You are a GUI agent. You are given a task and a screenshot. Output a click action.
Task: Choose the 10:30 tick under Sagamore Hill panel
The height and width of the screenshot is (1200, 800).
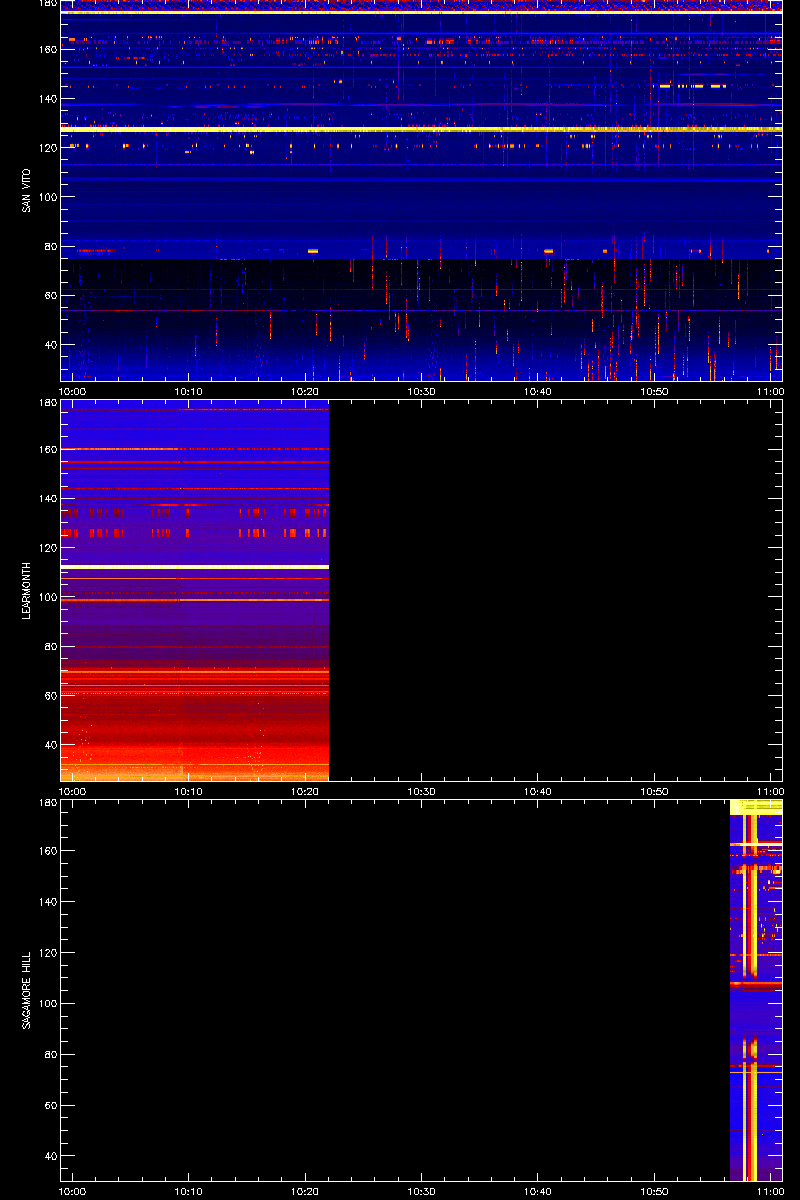point(422,1191)
